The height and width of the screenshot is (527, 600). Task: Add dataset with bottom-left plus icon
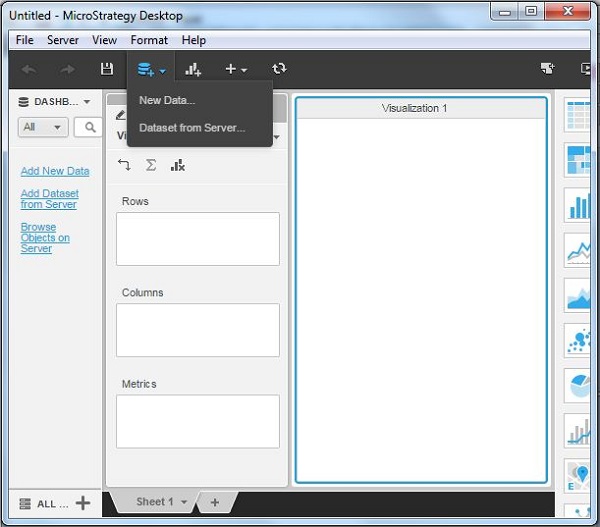(83, 503)
